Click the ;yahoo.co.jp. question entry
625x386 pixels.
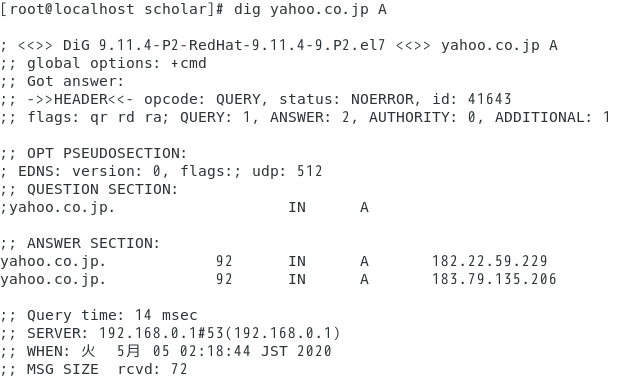58,208
